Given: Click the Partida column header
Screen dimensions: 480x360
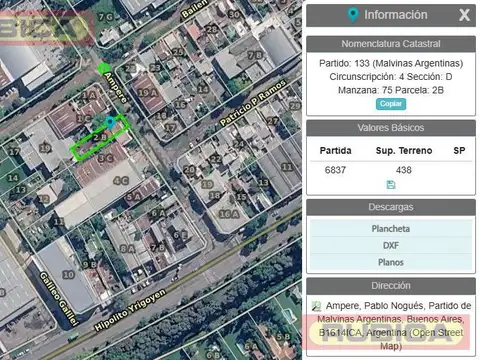Looking at the screenshot, I should (335, 151).
